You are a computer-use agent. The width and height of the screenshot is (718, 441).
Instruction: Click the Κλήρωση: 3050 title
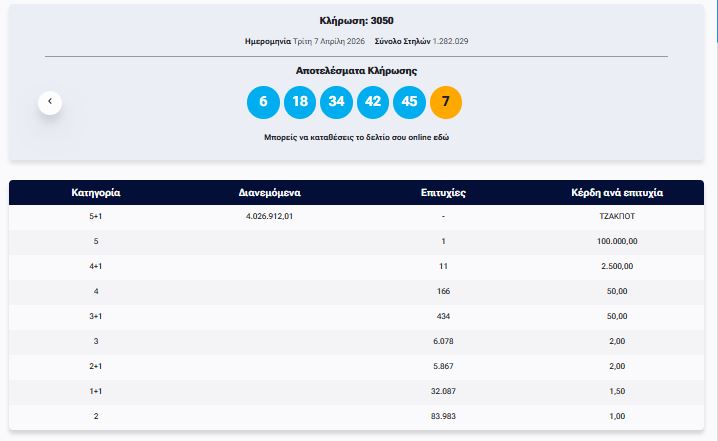[x=357, y=20]
